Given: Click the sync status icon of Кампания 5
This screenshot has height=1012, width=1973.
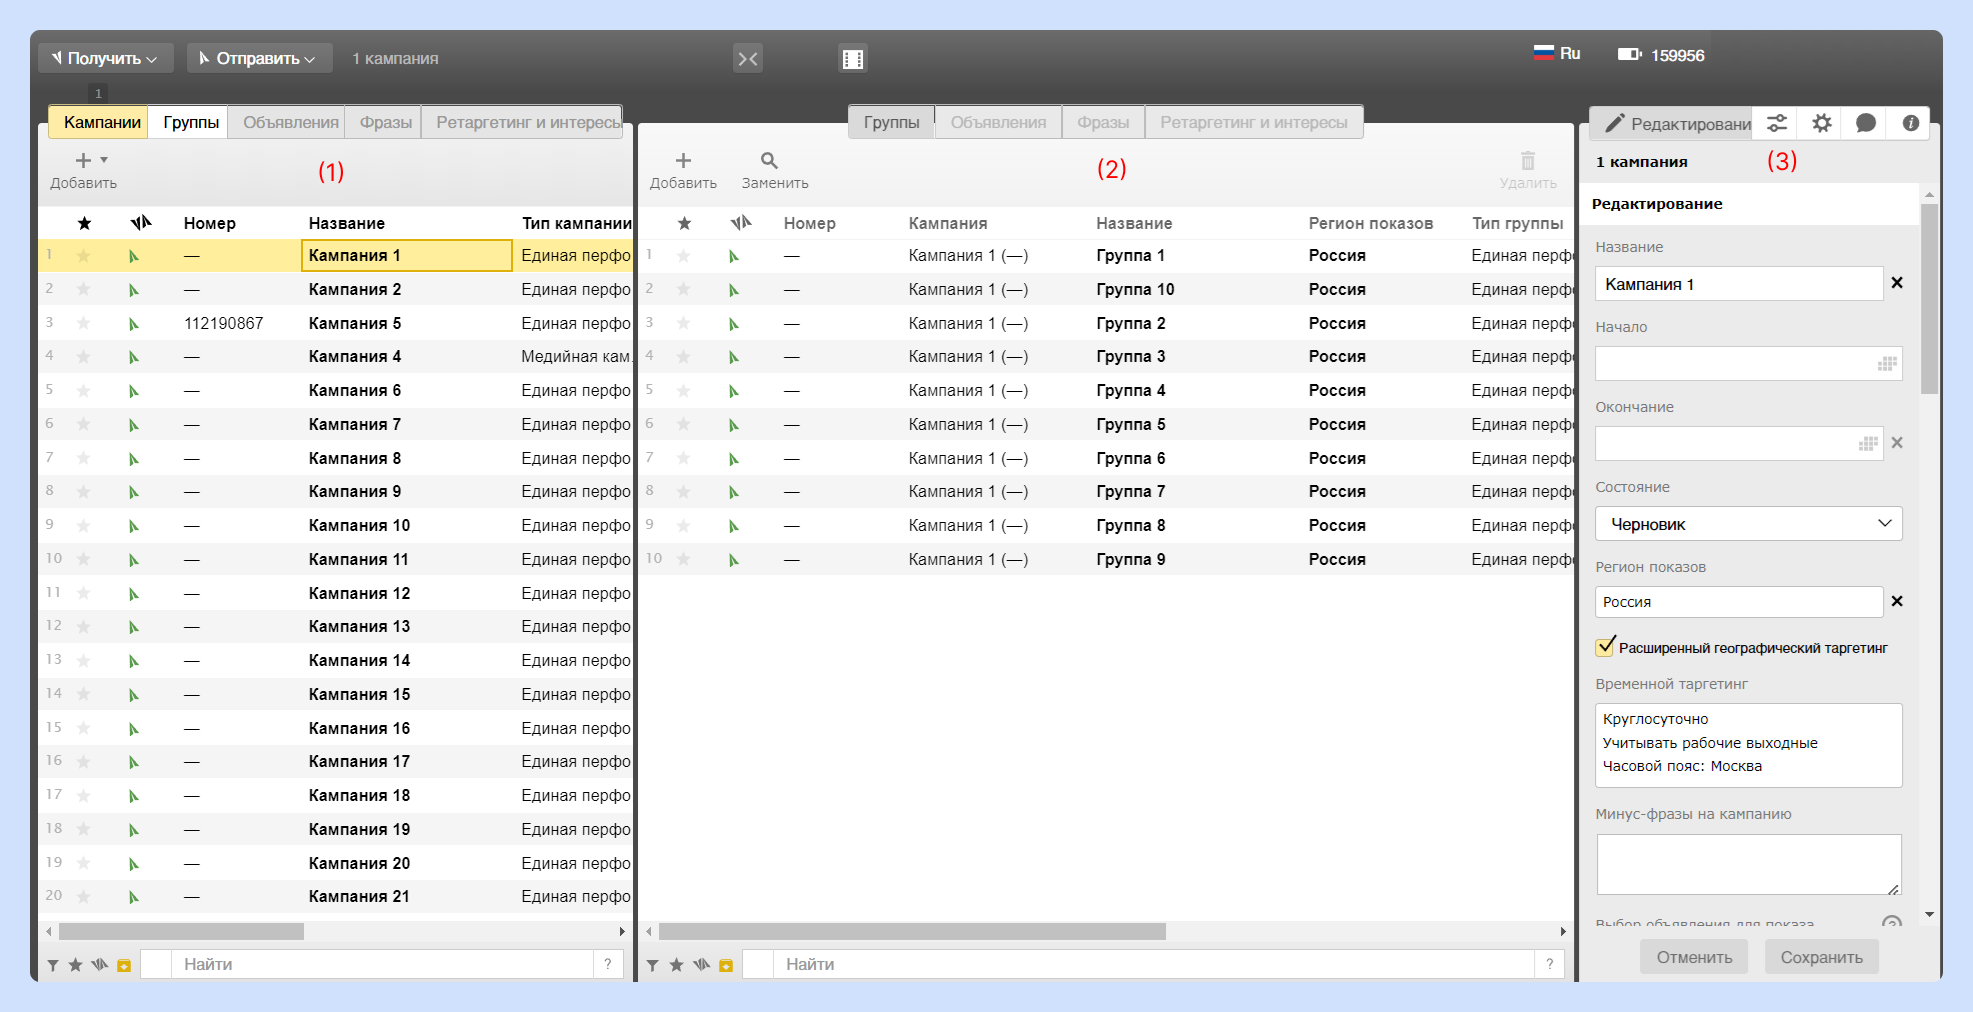Looking at the screenshot, I should [x=133, y=324].
